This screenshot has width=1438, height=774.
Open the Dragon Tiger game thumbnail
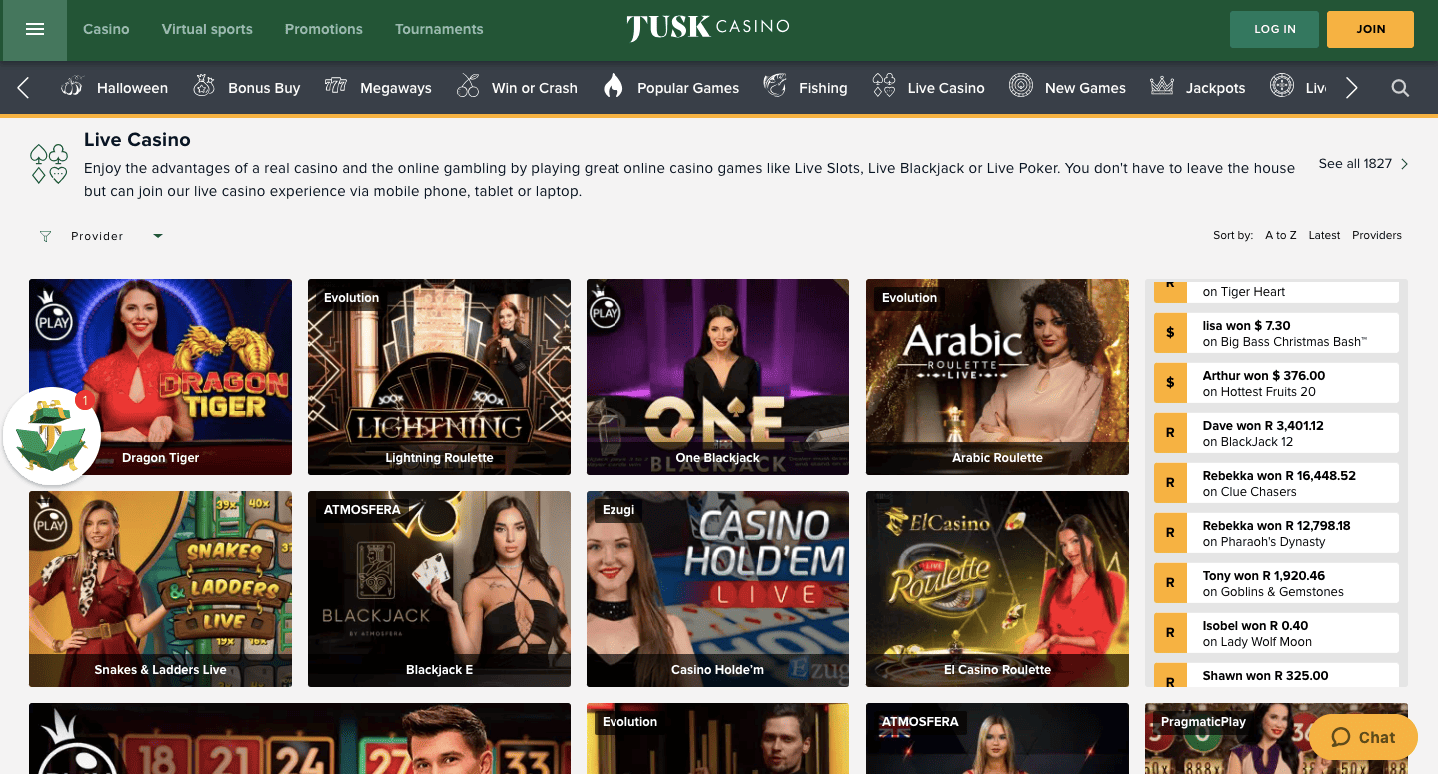point(160,377)
